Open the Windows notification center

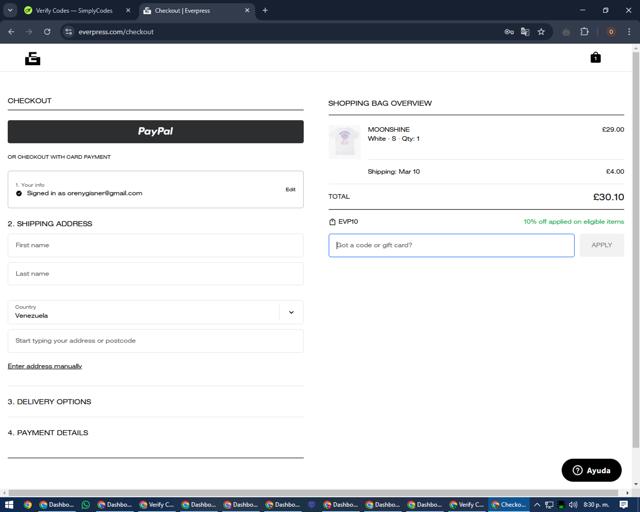click(624, 505)
